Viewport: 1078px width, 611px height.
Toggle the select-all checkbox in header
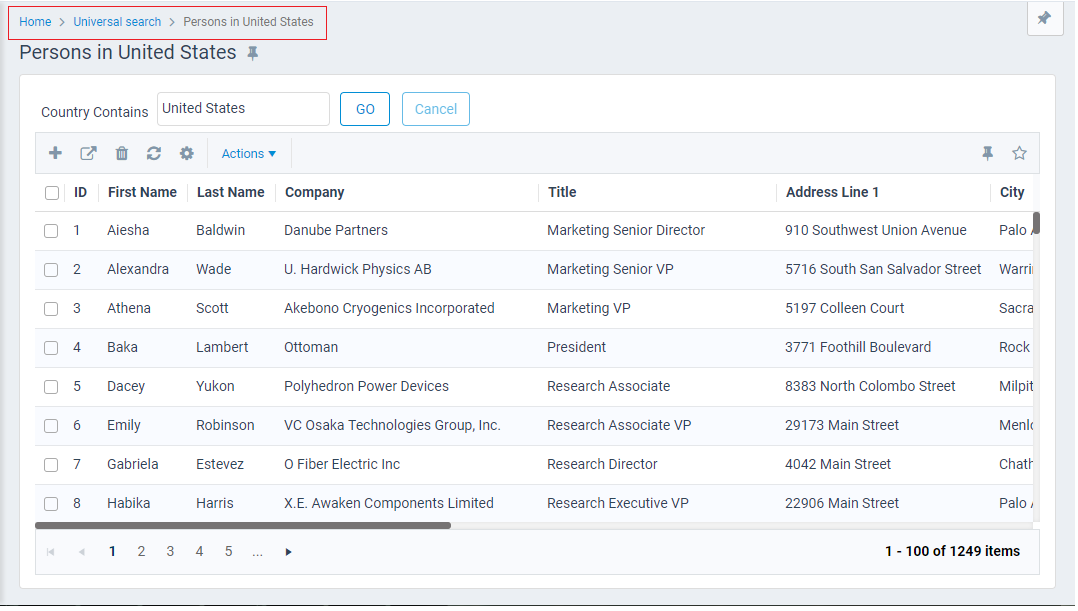52,193
